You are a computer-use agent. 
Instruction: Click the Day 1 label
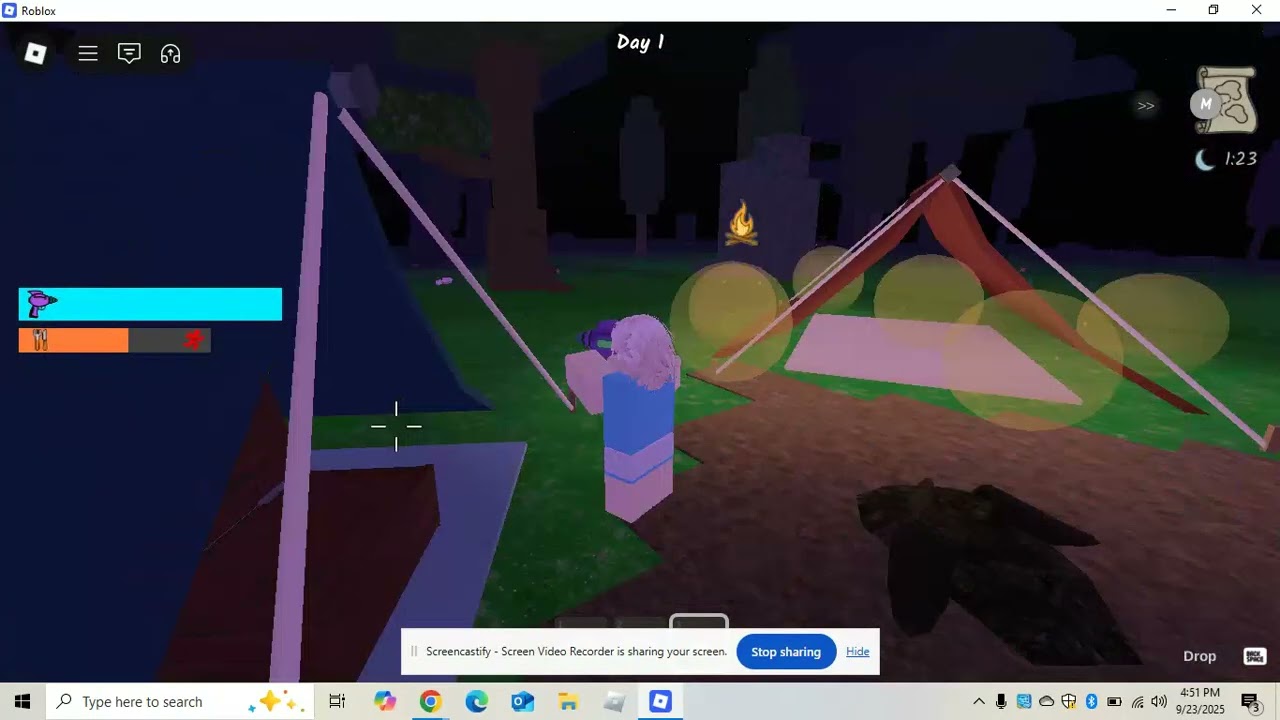pos(640,42)
